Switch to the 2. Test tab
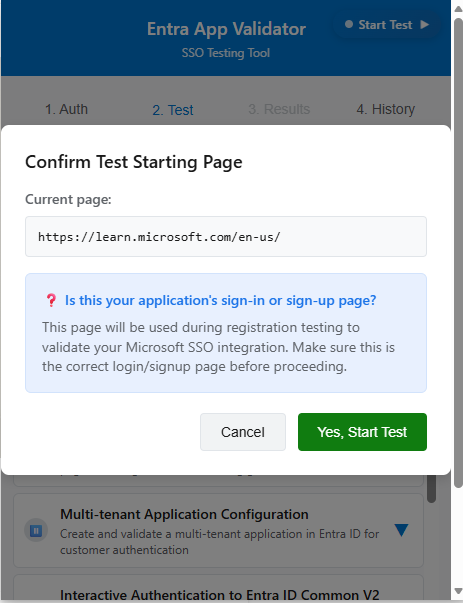 click(173, 110)
